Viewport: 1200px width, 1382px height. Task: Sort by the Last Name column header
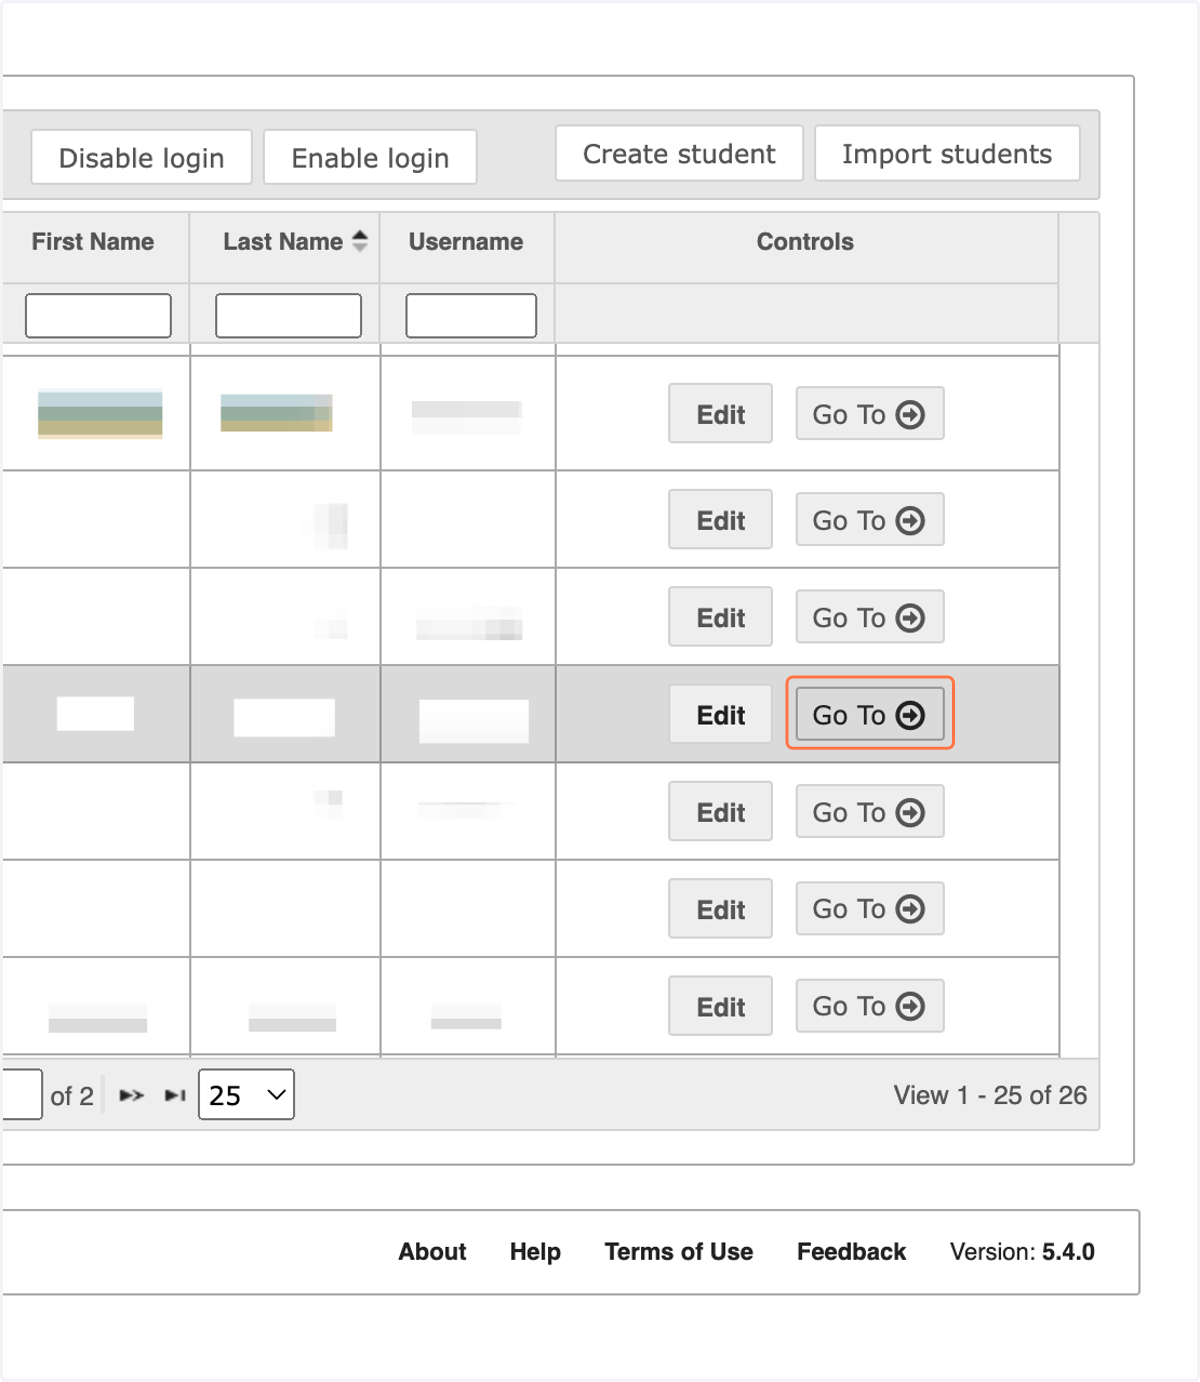coord(285,241)
